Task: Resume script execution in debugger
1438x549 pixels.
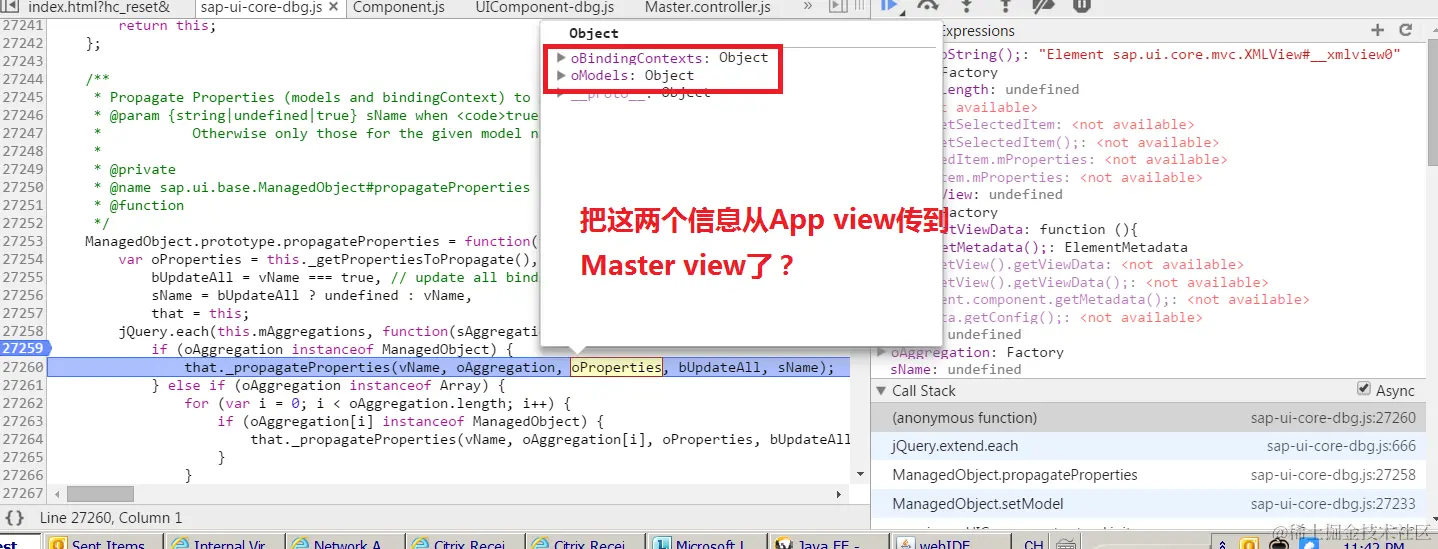Action: coord(887,5)
